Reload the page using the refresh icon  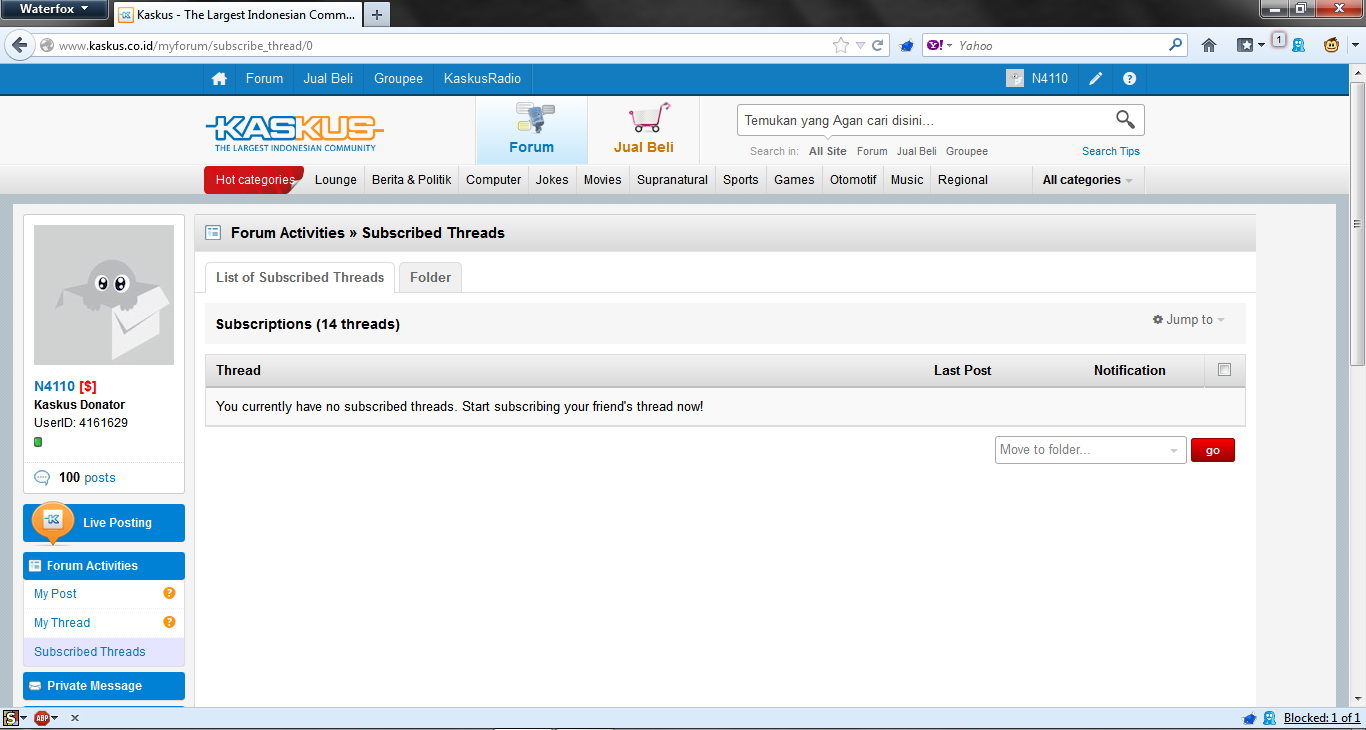point(878,45)
